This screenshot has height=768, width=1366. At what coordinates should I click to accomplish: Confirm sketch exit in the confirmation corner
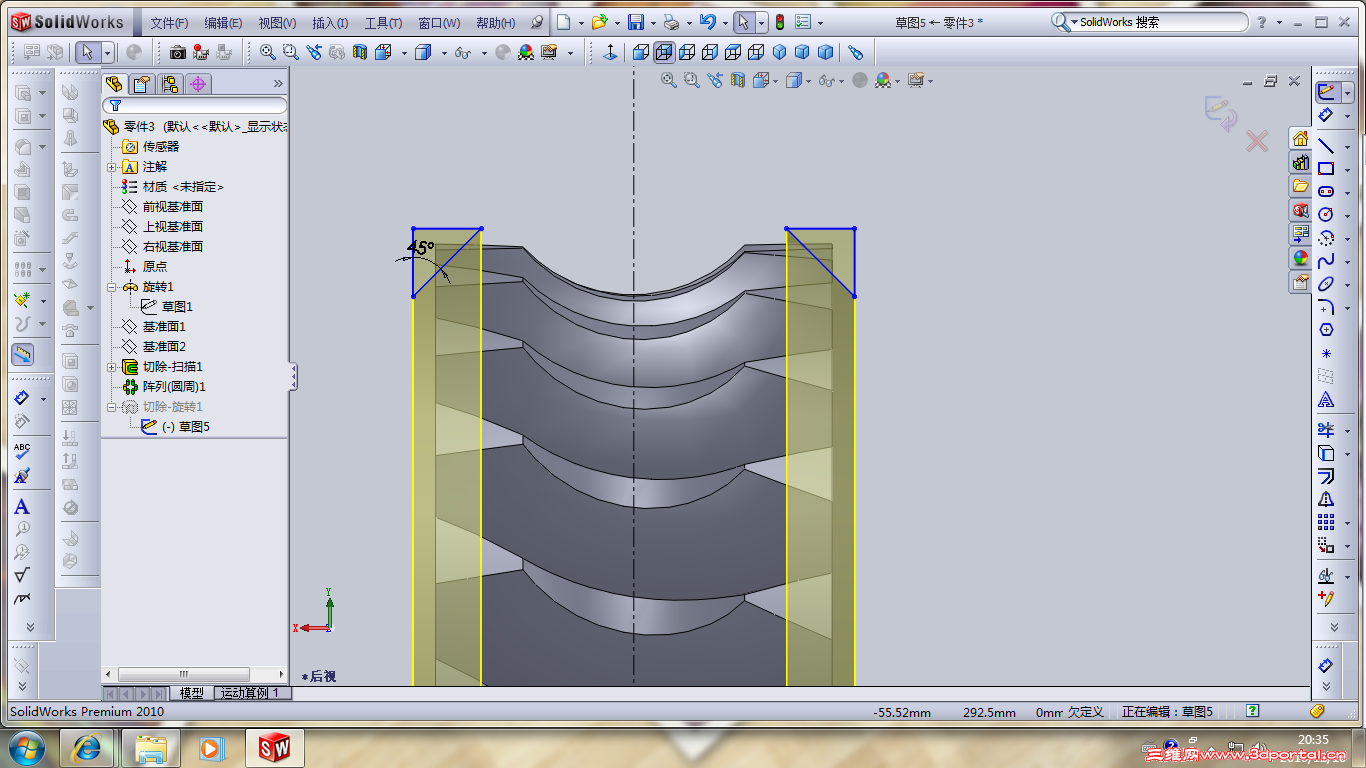click(x=1221, y=111)
